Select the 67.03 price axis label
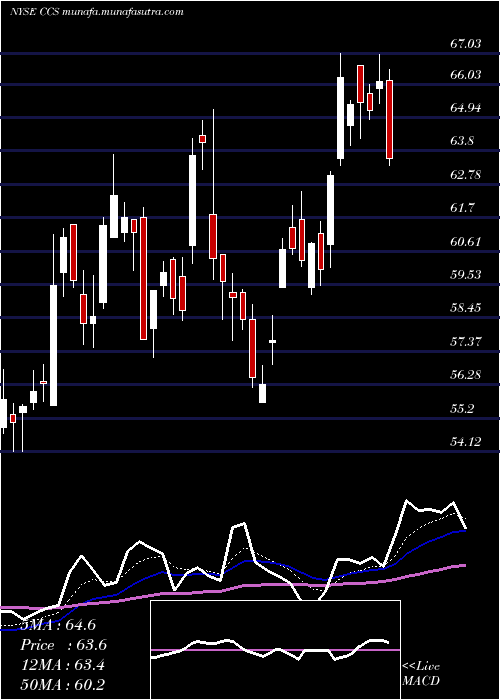500x700 pixels. tap(466, 44)
